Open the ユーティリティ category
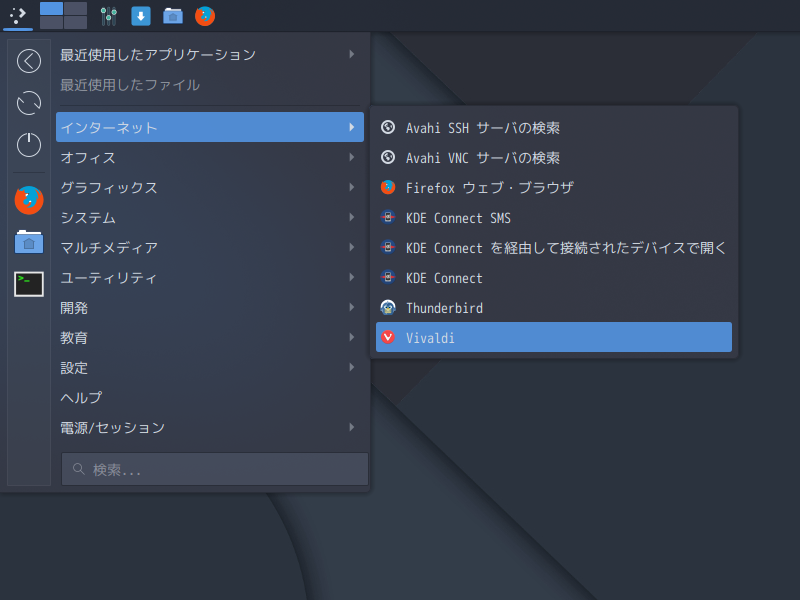The width and height of the screenshot is (800, 600). click(x=210, y=277)
